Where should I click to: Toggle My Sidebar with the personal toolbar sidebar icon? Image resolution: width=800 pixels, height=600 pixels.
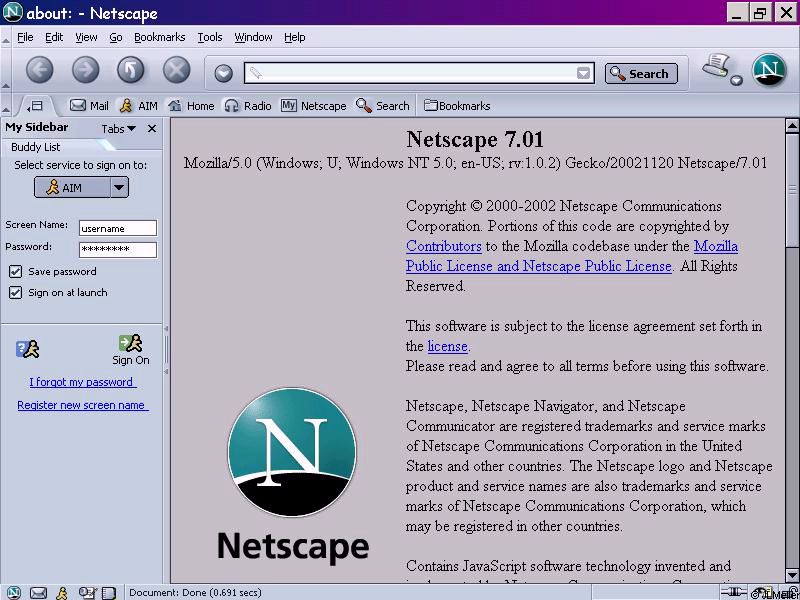click(35, 106)
